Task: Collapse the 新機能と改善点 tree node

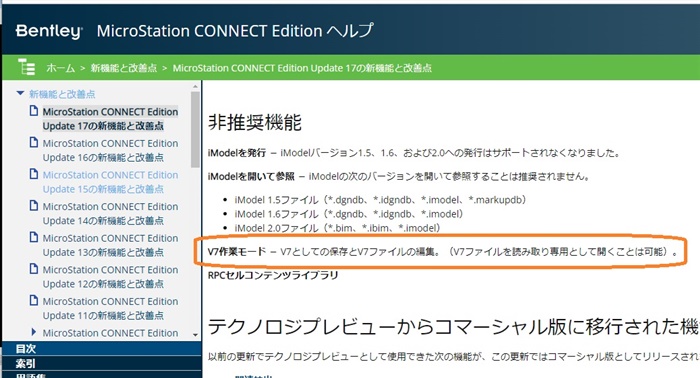Action: click(20, 93)
